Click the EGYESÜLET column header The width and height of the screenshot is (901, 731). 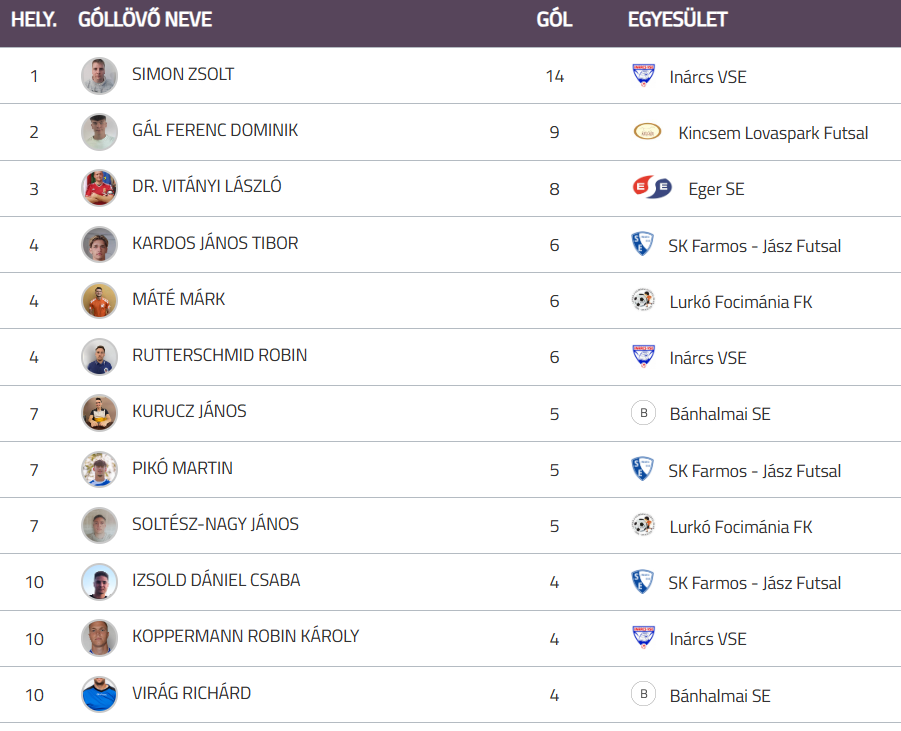point(677,20)
